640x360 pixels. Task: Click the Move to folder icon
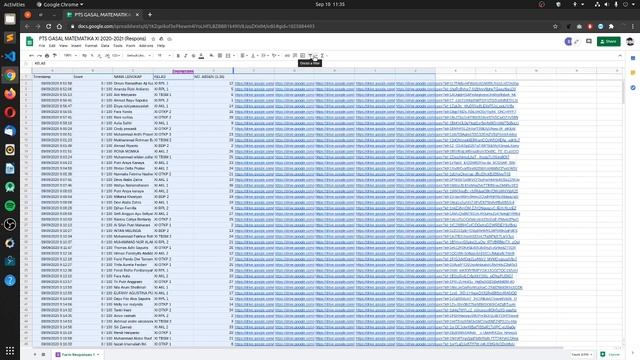click(x=161, y=39)
